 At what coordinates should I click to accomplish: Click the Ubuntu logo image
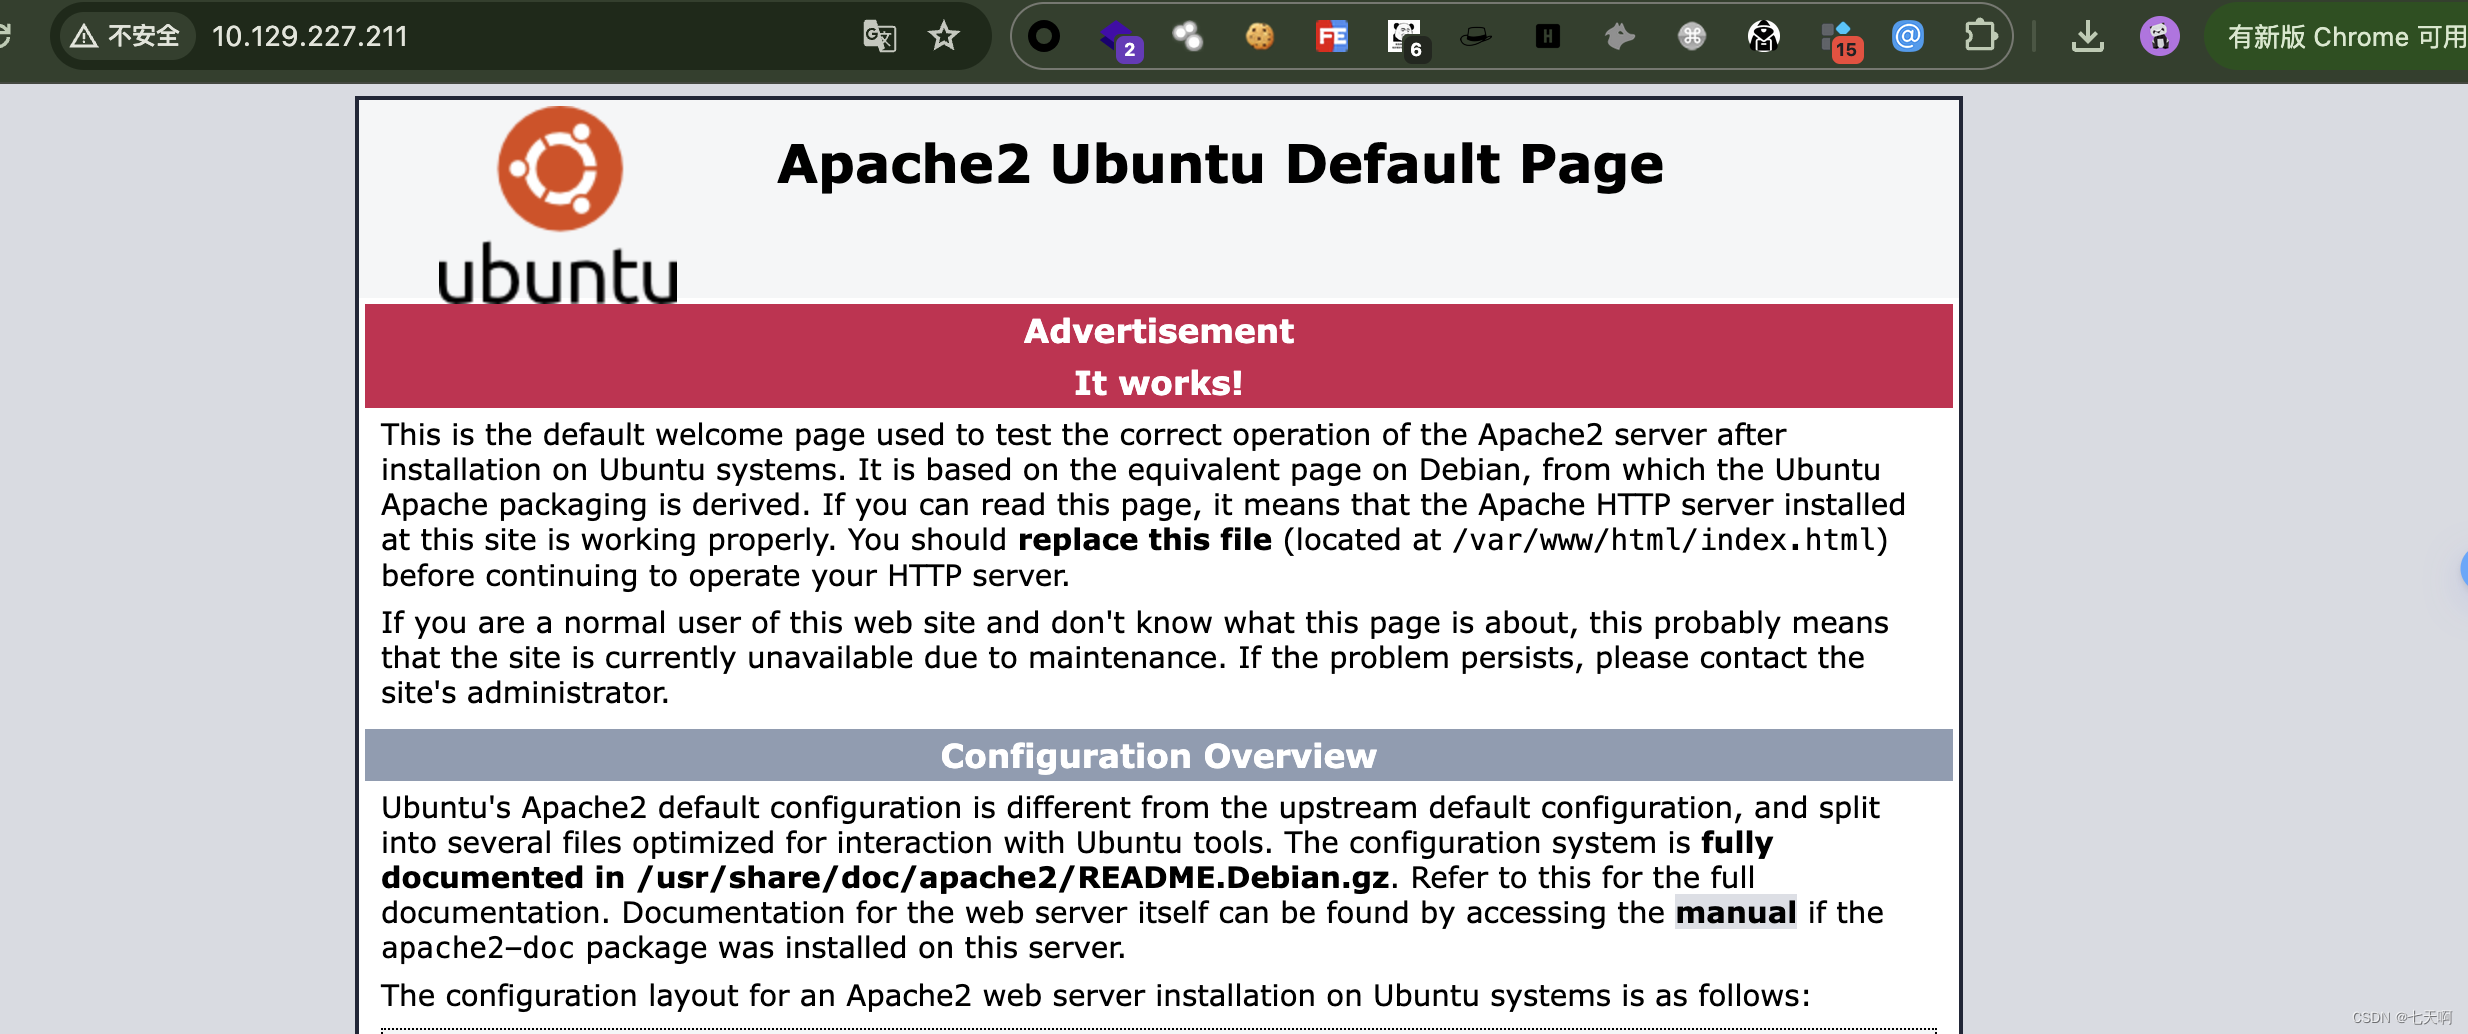[x=559, y=204]
